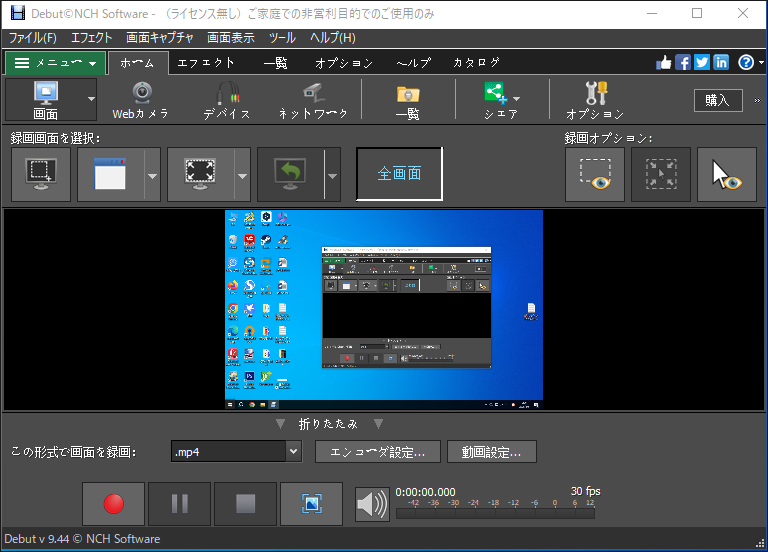Select the 画面 screen capture source
Screen dimensions: 768x552
click(x=46, y=100)
